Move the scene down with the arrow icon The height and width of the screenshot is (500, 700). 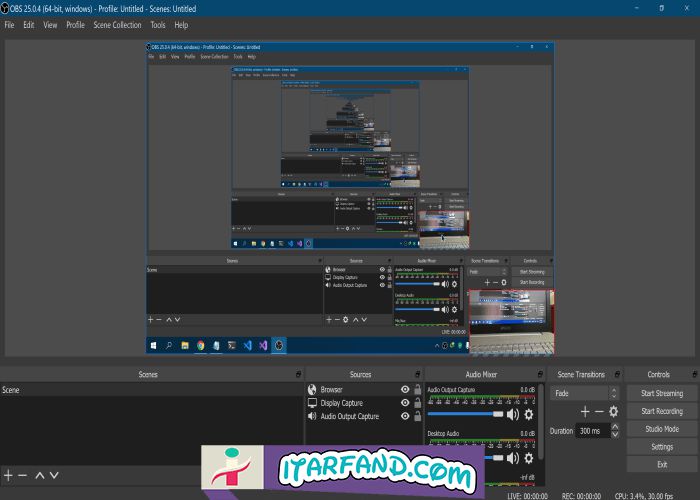click(x=55, y=475)
